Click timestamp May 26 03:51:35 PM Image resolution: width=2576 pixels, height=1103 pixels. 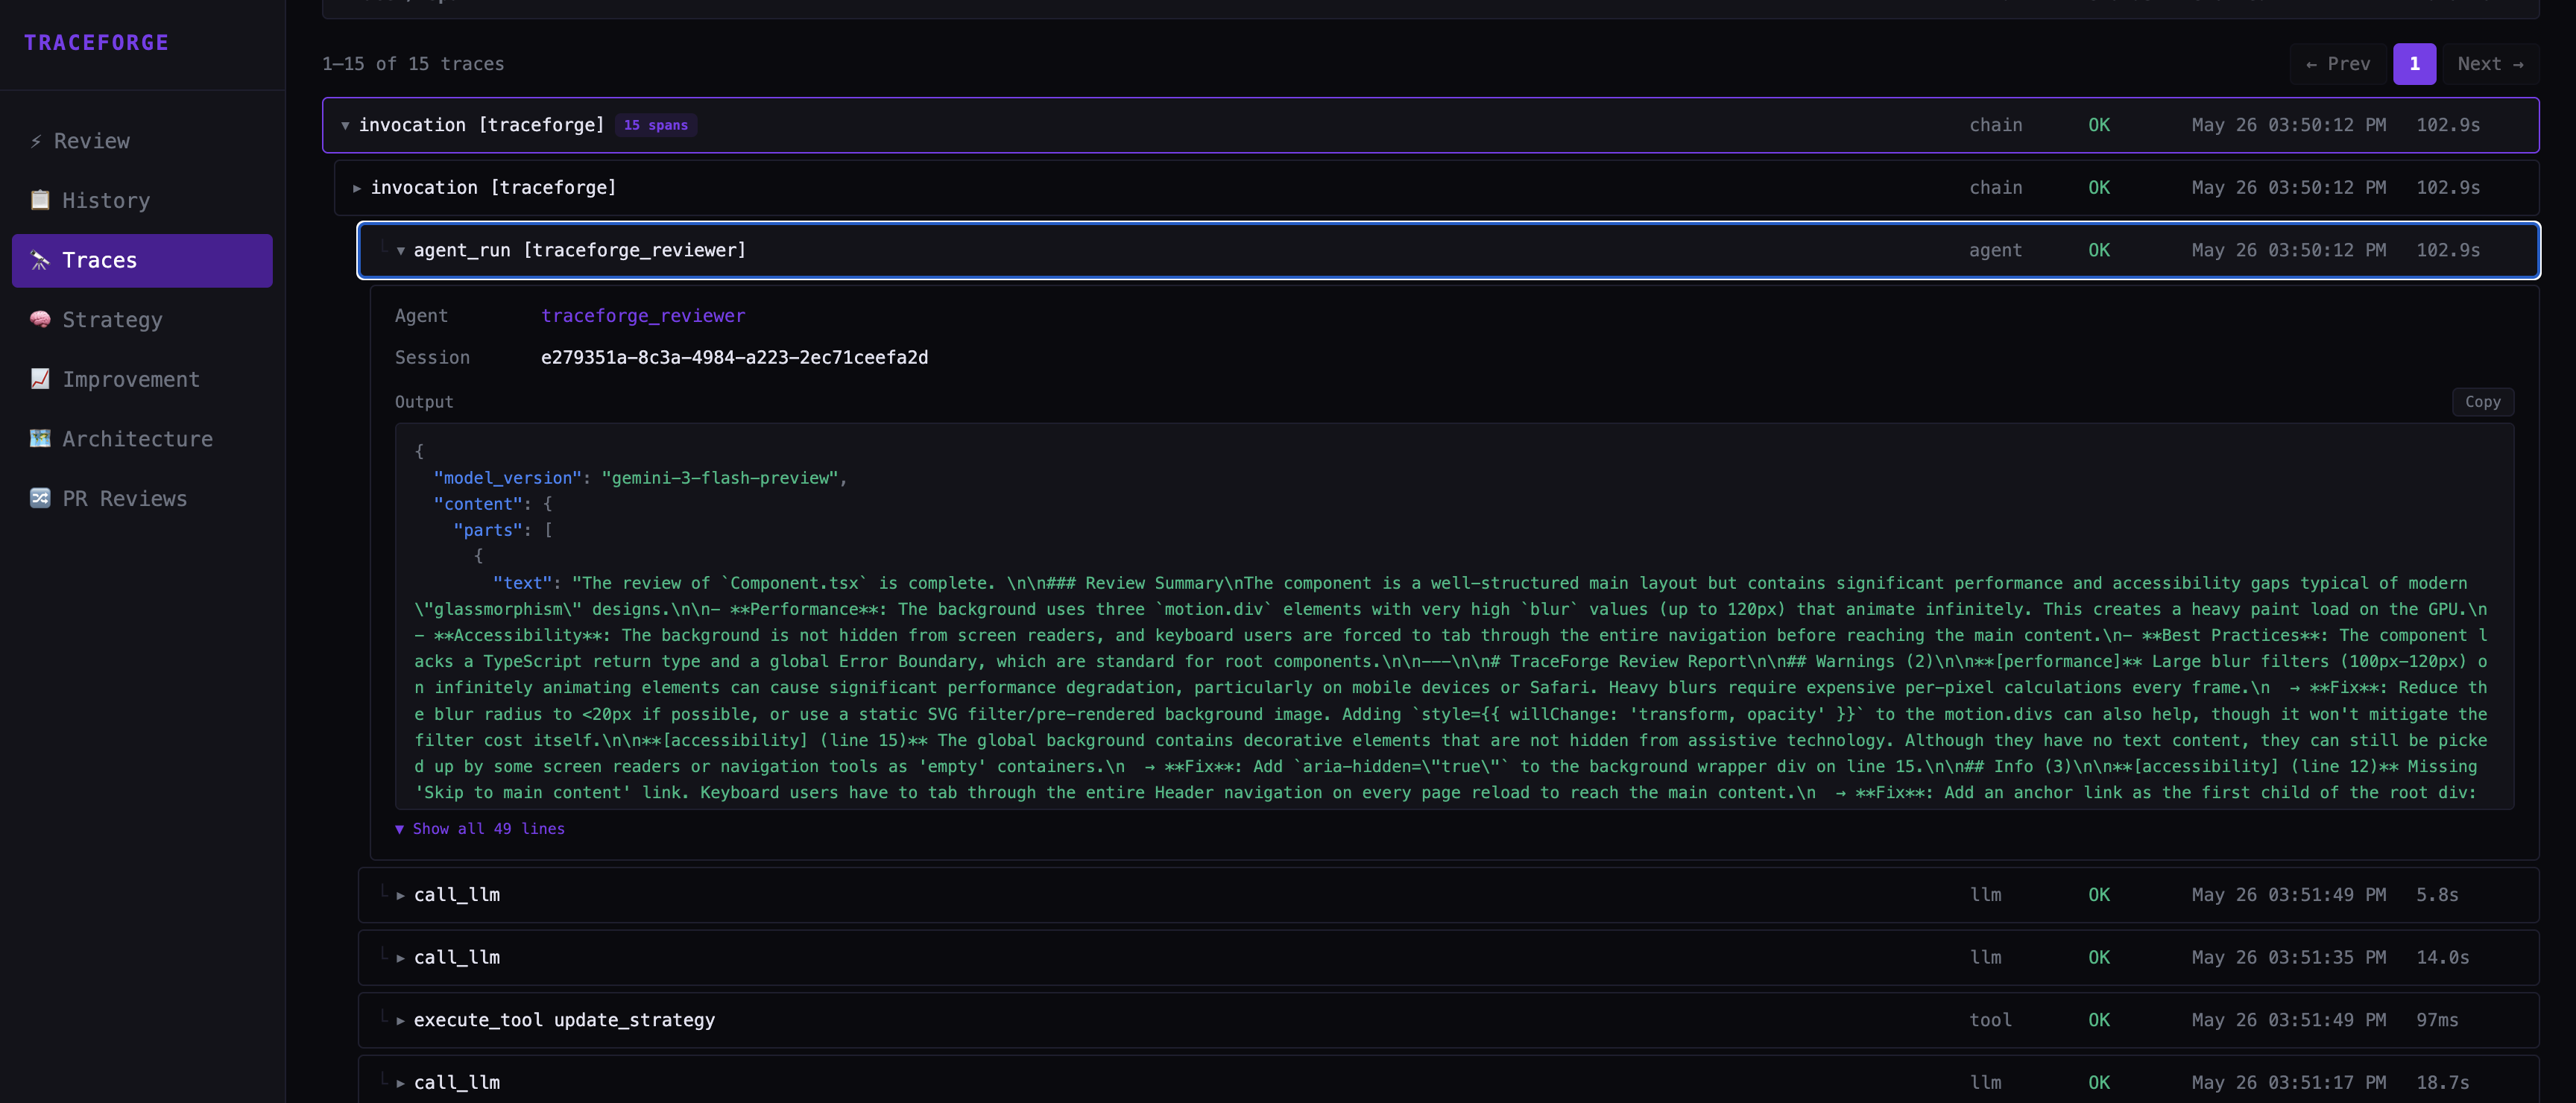[2288, 958]
